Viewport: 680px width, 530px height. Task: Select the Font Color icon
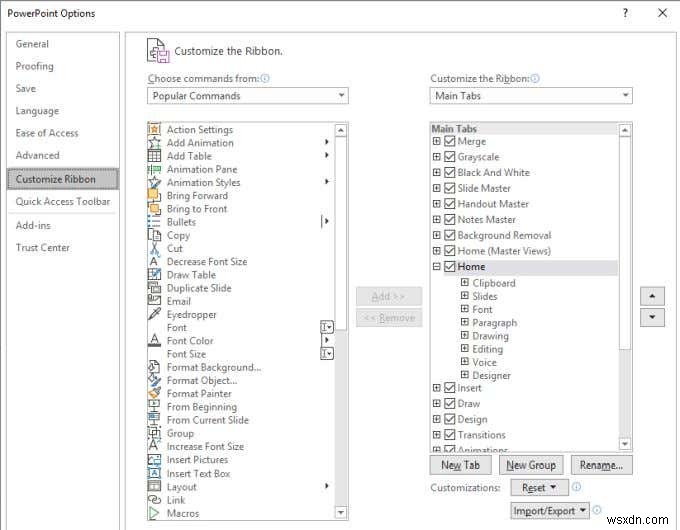click(154, 340)
